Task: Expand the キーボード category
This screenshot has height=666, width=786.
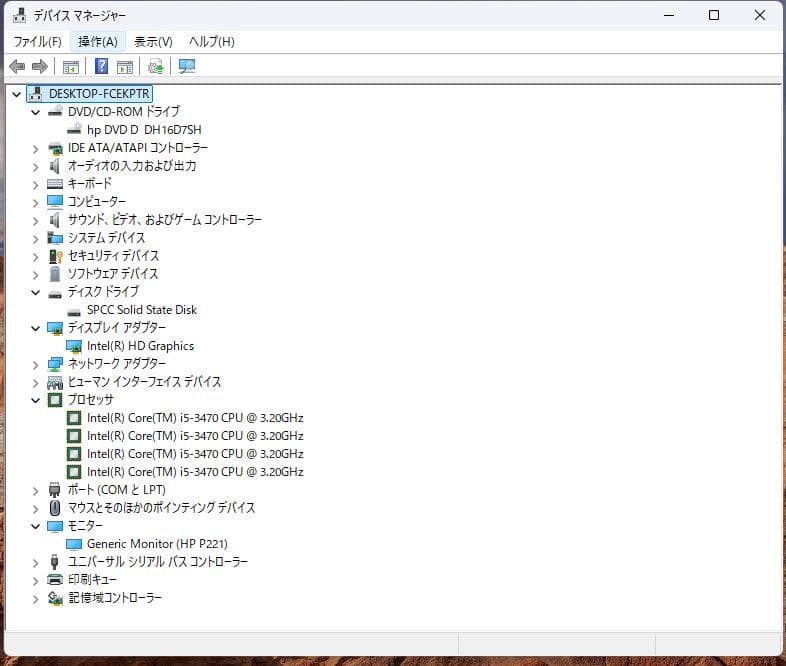Action: 36,184
